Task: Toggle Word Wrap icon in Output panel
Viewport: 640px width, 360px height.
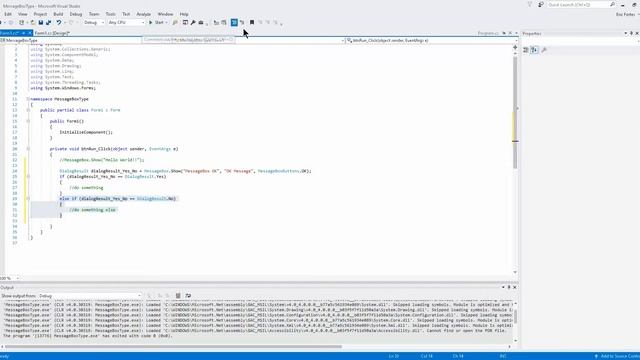Action: tap(188, 296)
